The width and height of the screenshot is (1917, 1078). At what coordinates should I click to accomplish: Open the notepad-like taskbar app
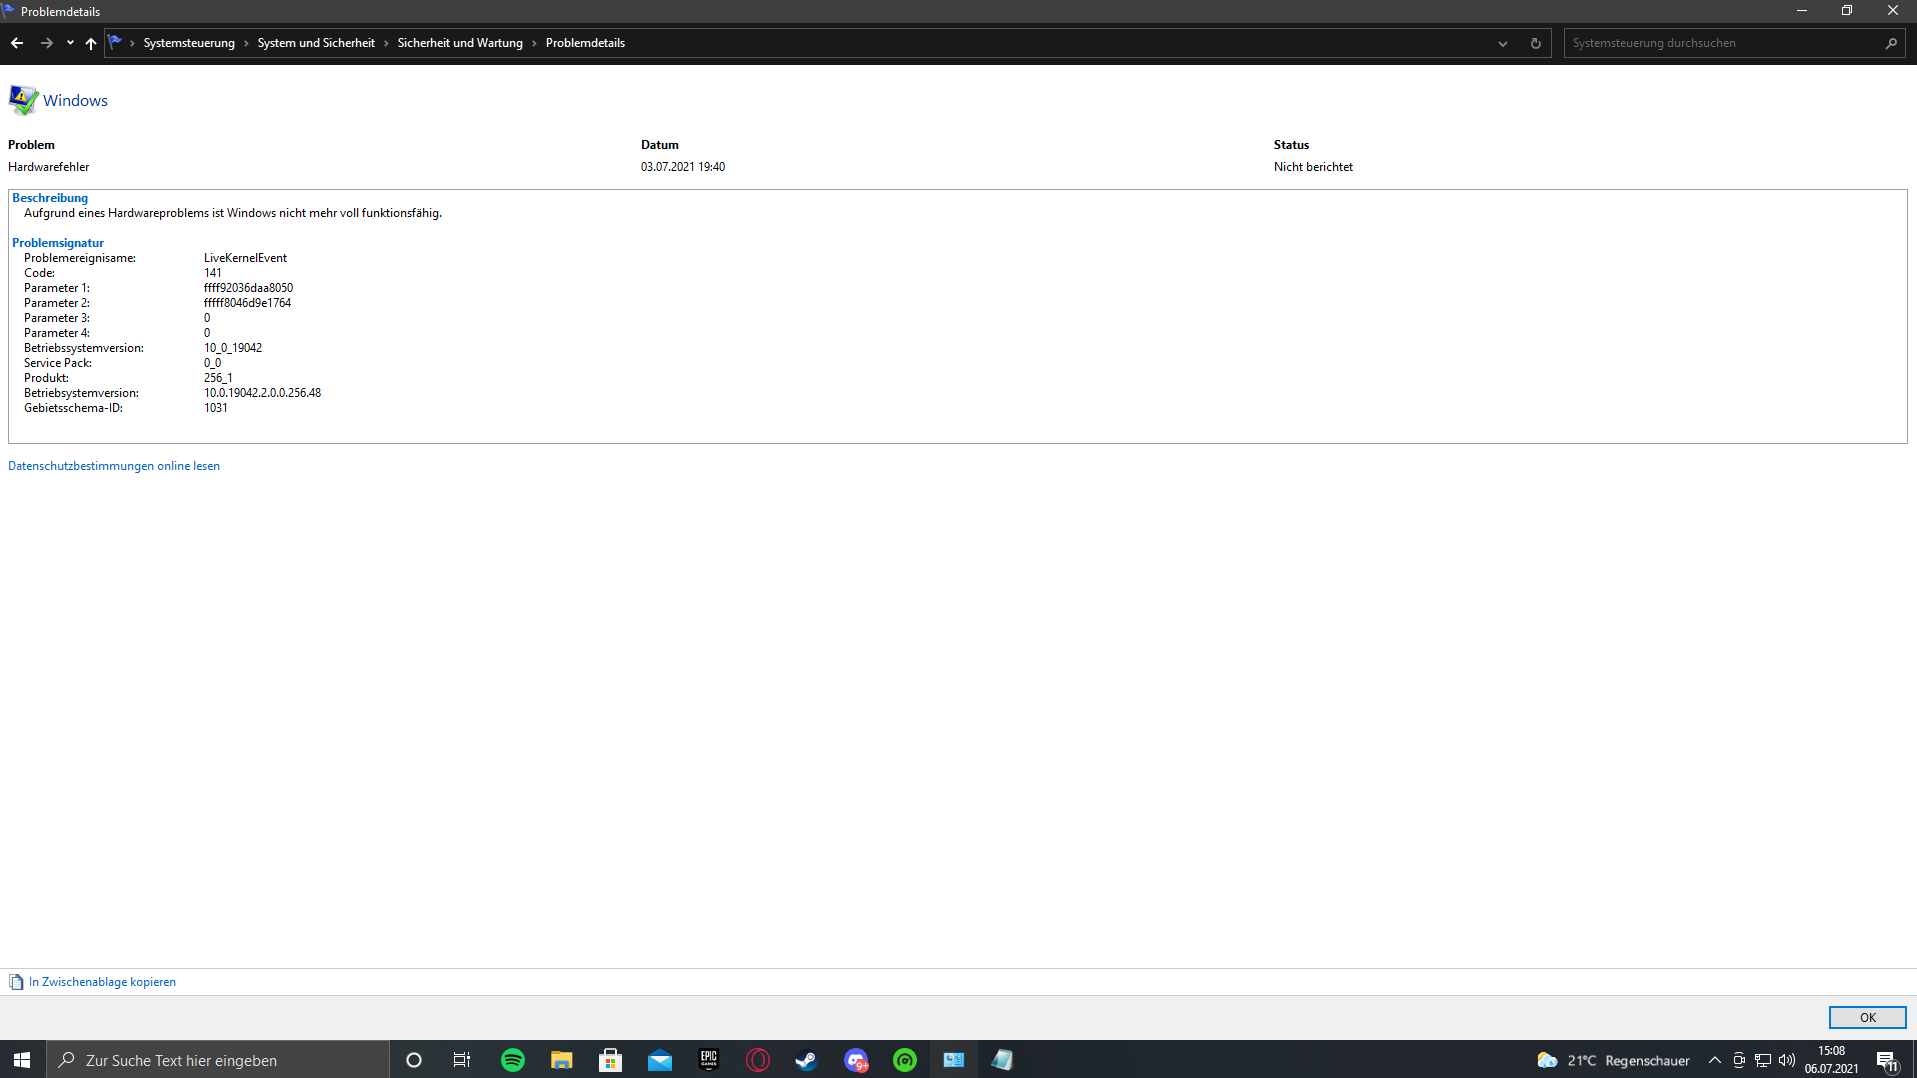click(x=1003, y=1060)
